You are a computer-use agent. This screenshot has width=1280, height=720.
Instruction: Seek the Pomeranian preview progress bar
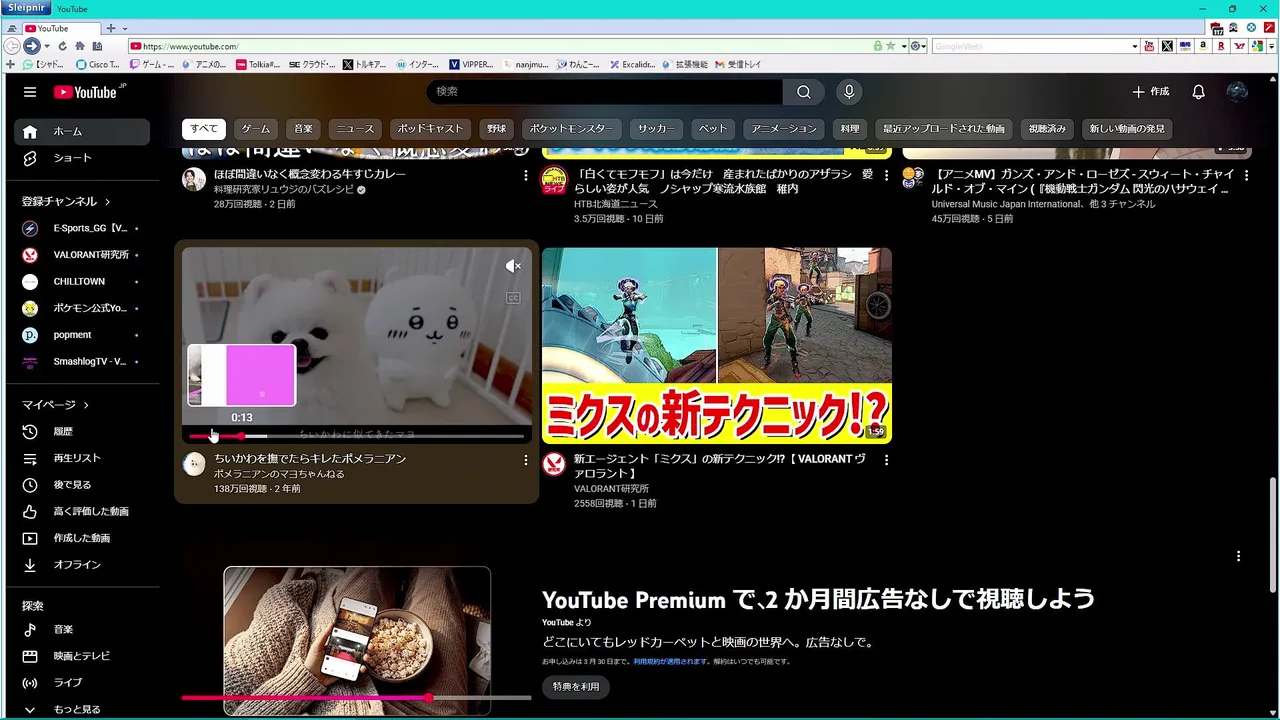(x=356, y=436)
